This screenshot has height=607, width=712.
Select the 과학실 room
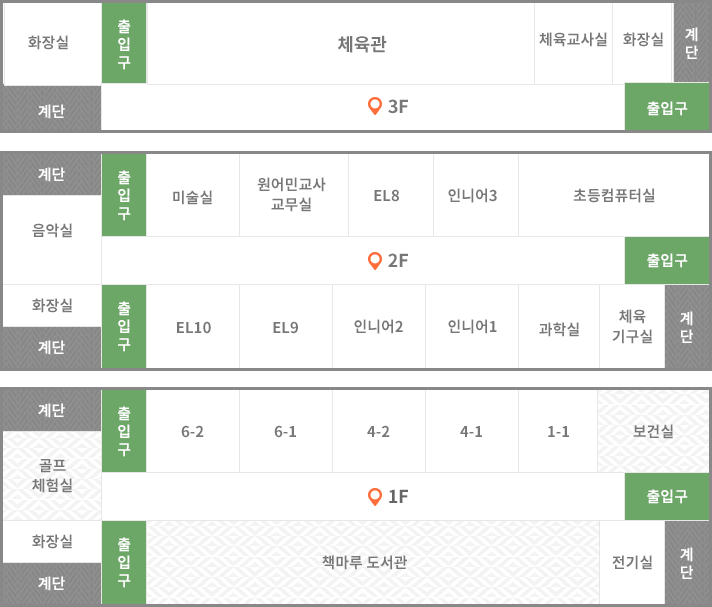tap(559, 327)
